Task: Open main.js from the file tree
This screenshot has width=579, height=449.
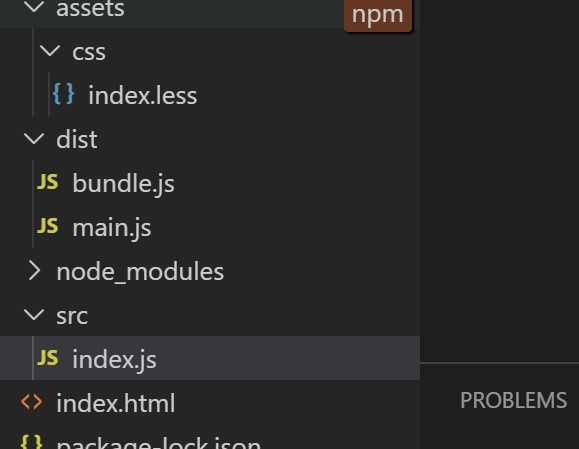Action: pyautogui.click(x=112, y=227)
